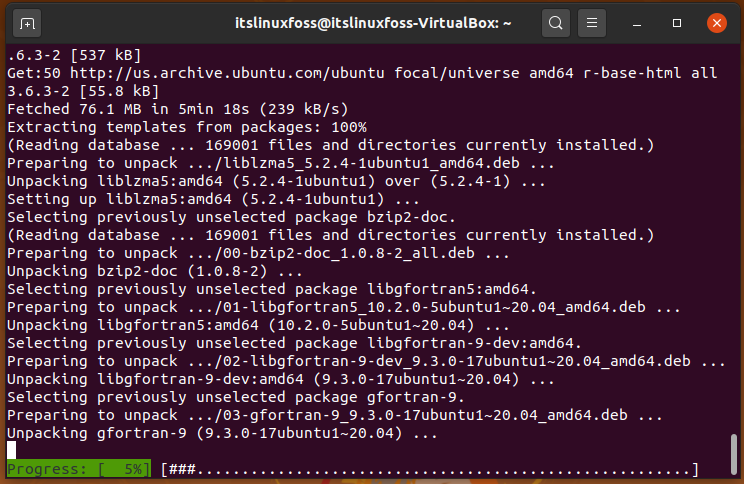Click 'Preparing to unpack .../03-gfortran-9' line
Screen dimensions: 744x484
pyautogui.click(x=335, y=415)
